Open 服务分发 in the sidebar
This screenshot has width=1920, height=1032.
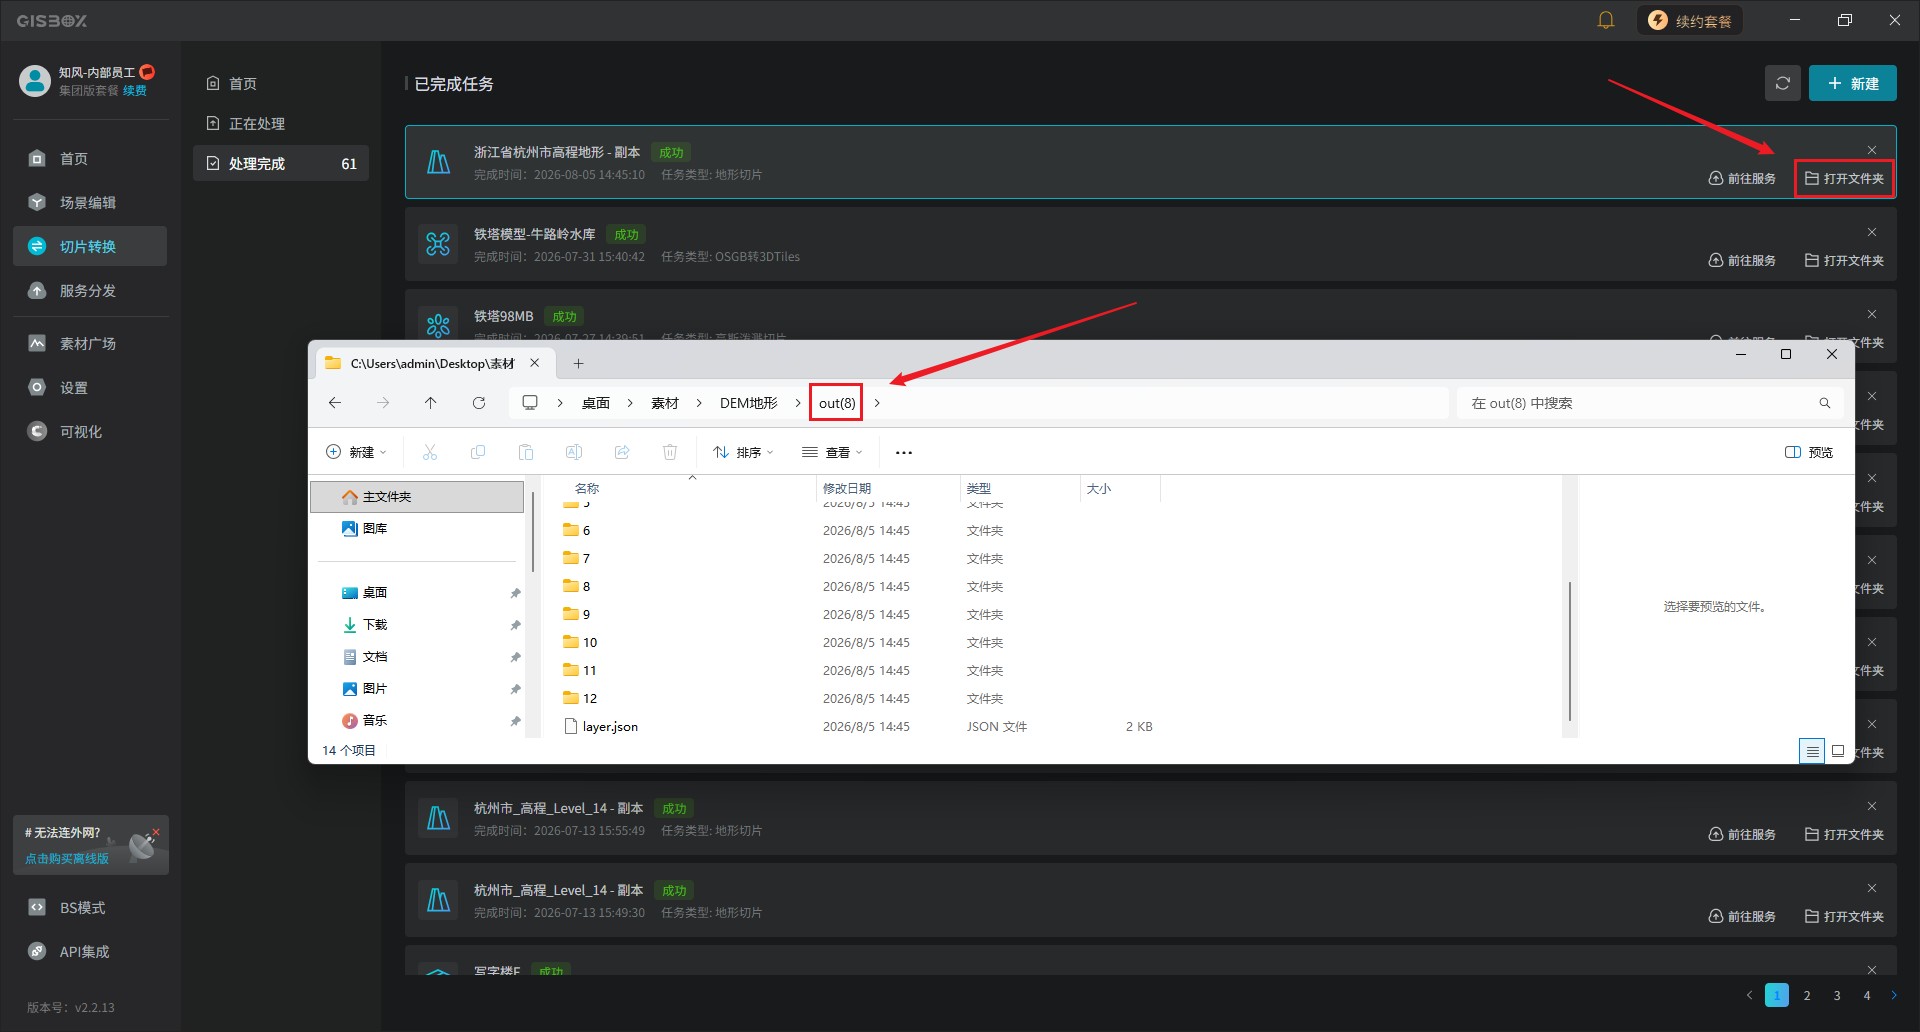point(90,290)
